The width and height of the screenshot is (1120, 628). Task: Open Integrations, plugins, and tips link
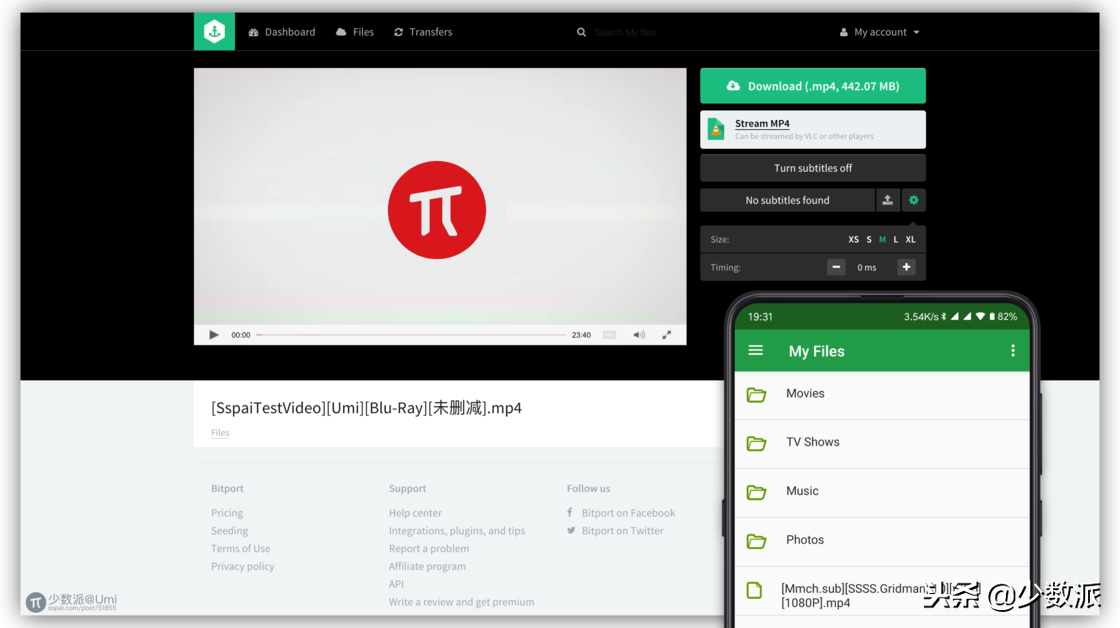pyautogui.click(x=457, y=531)
